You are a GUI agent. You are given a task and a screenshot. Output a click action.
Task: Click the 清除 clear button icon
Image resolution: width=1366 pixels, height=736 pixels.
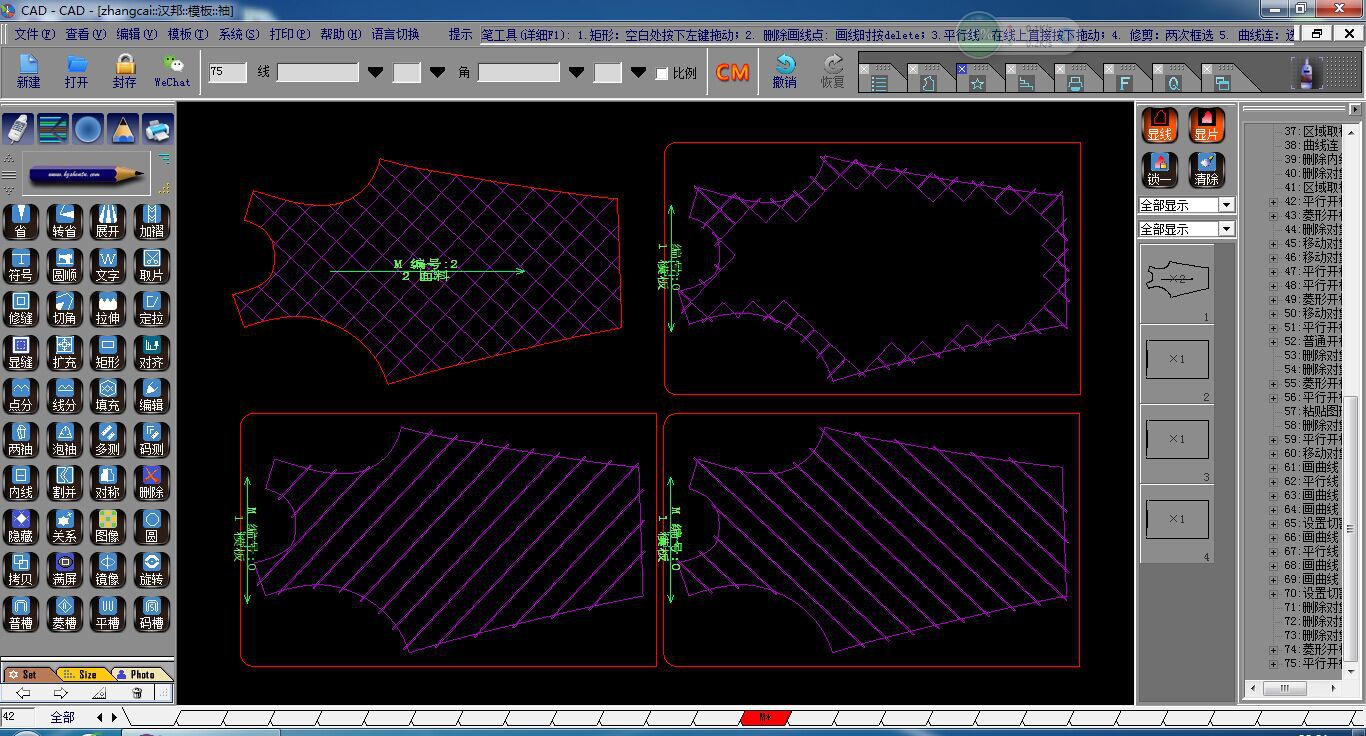tap(1207, 169)
